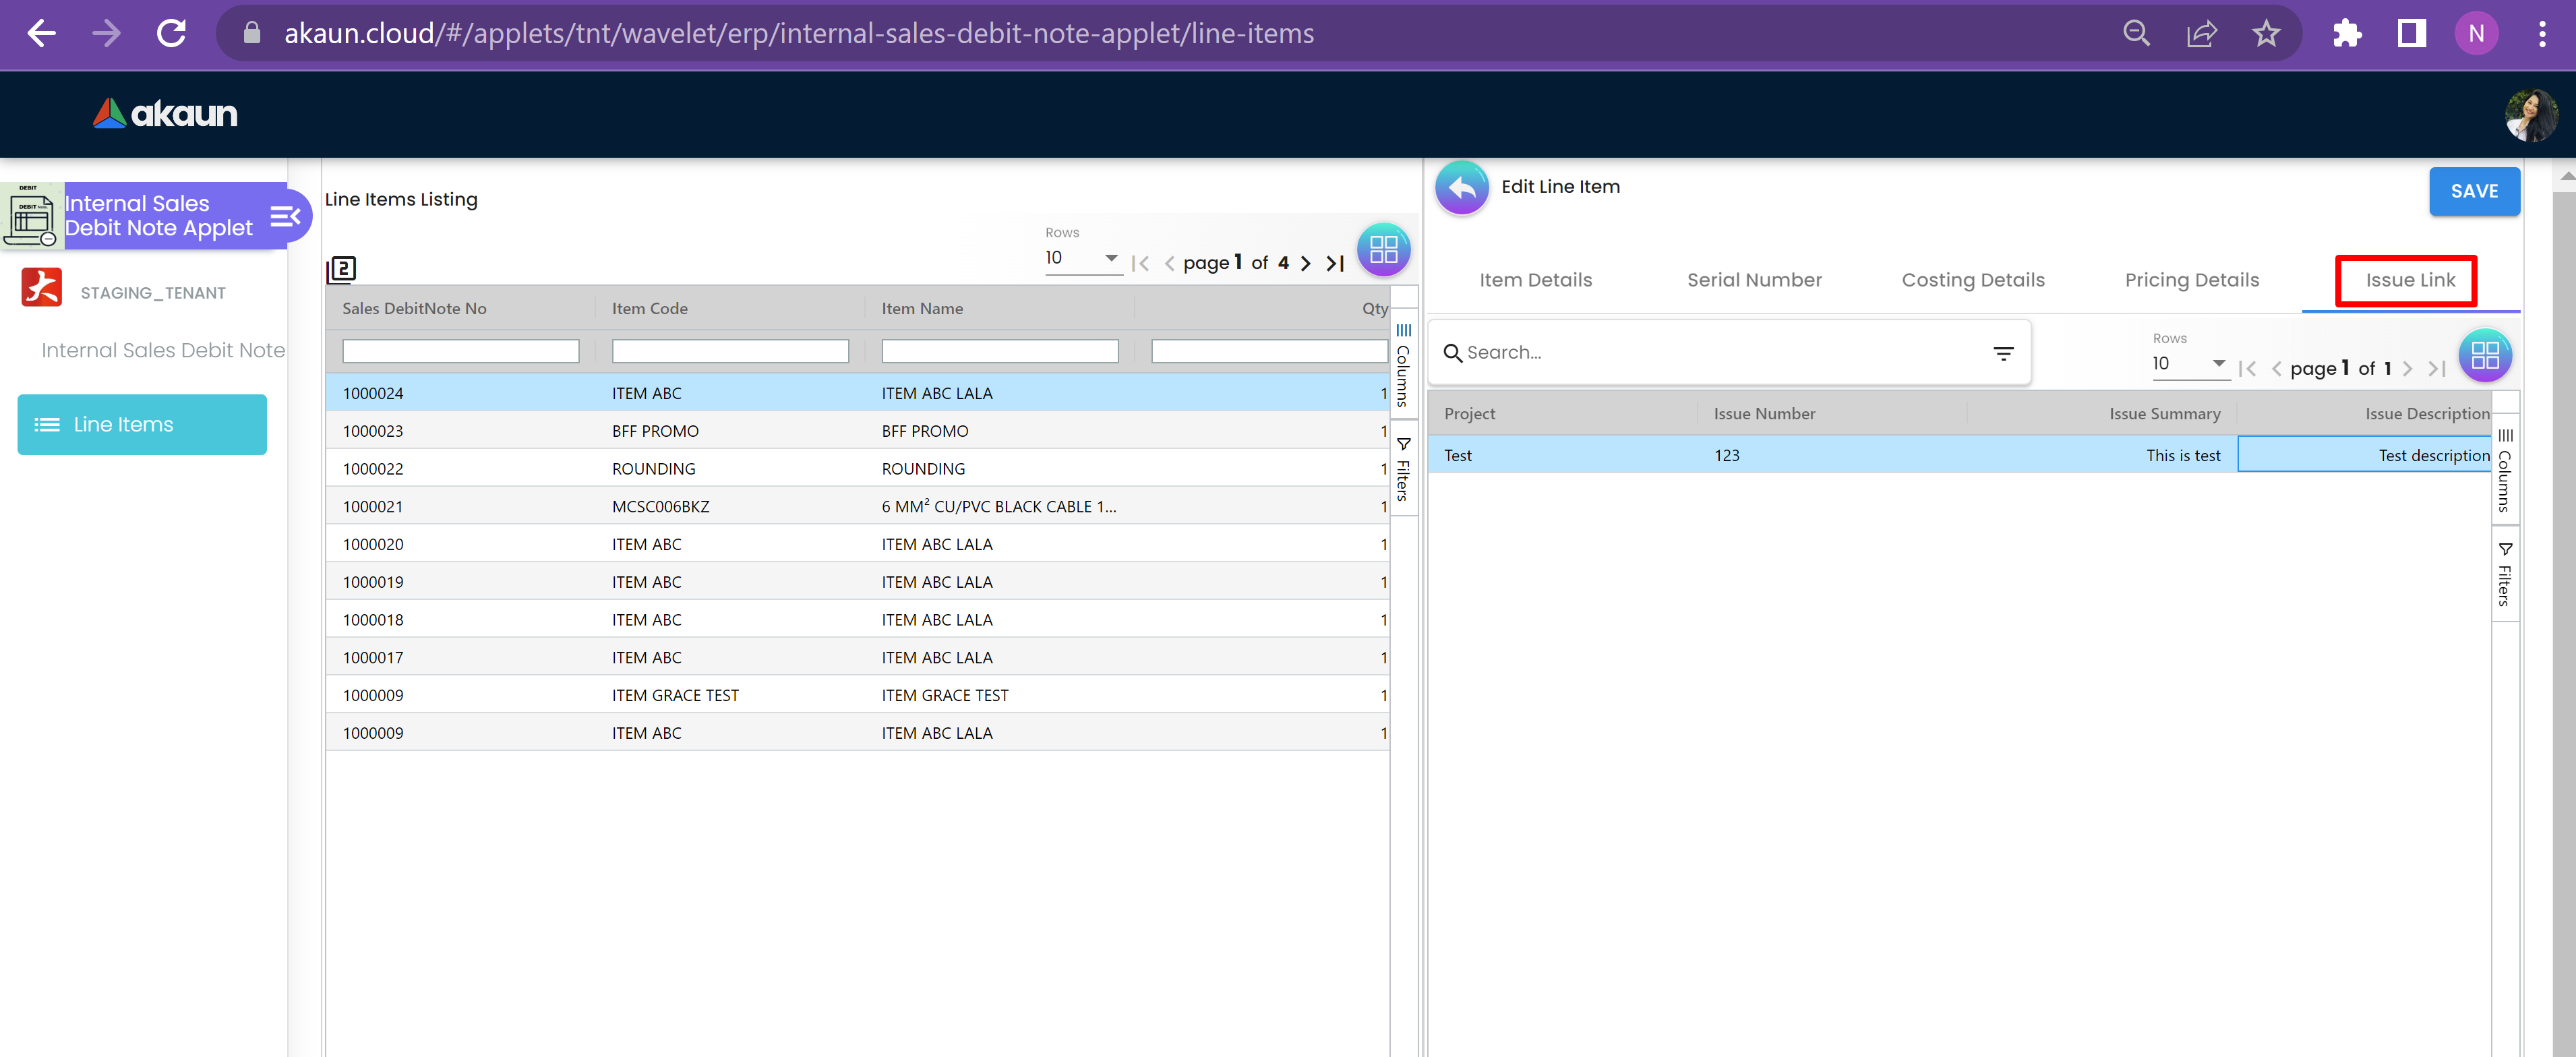Select Line Items in the sidebar

[x=142, y=425]
